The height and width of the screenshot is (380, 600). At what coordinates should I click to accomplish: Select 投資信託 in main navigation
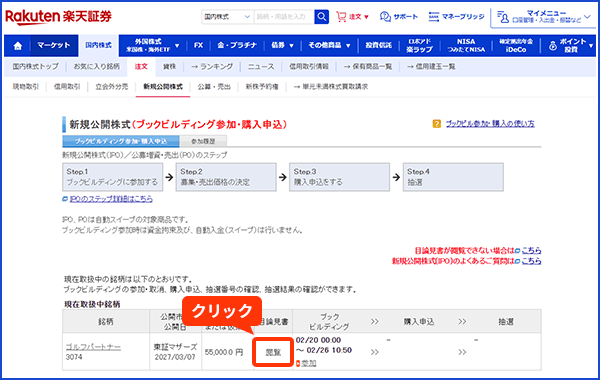coord(378,46)
